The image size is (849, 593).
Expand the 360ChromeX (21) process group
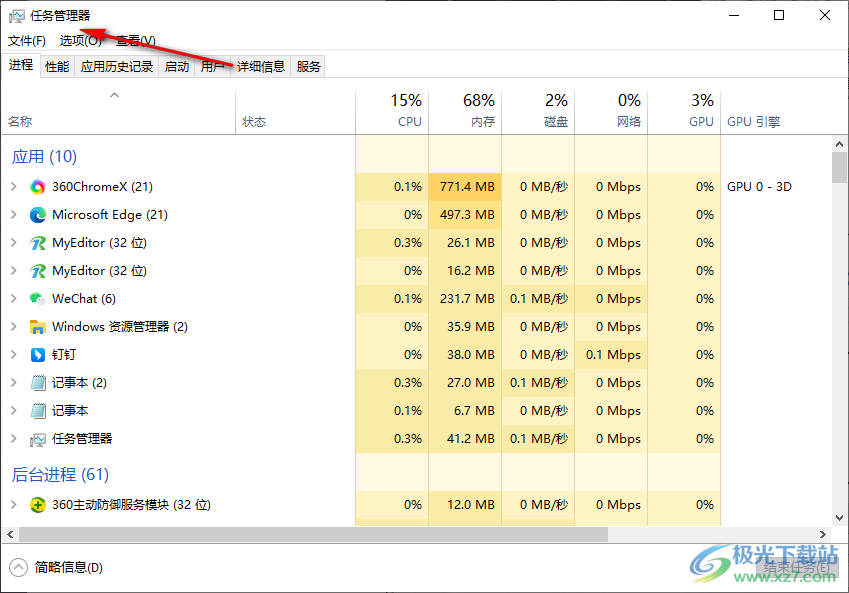coord(14,187)
